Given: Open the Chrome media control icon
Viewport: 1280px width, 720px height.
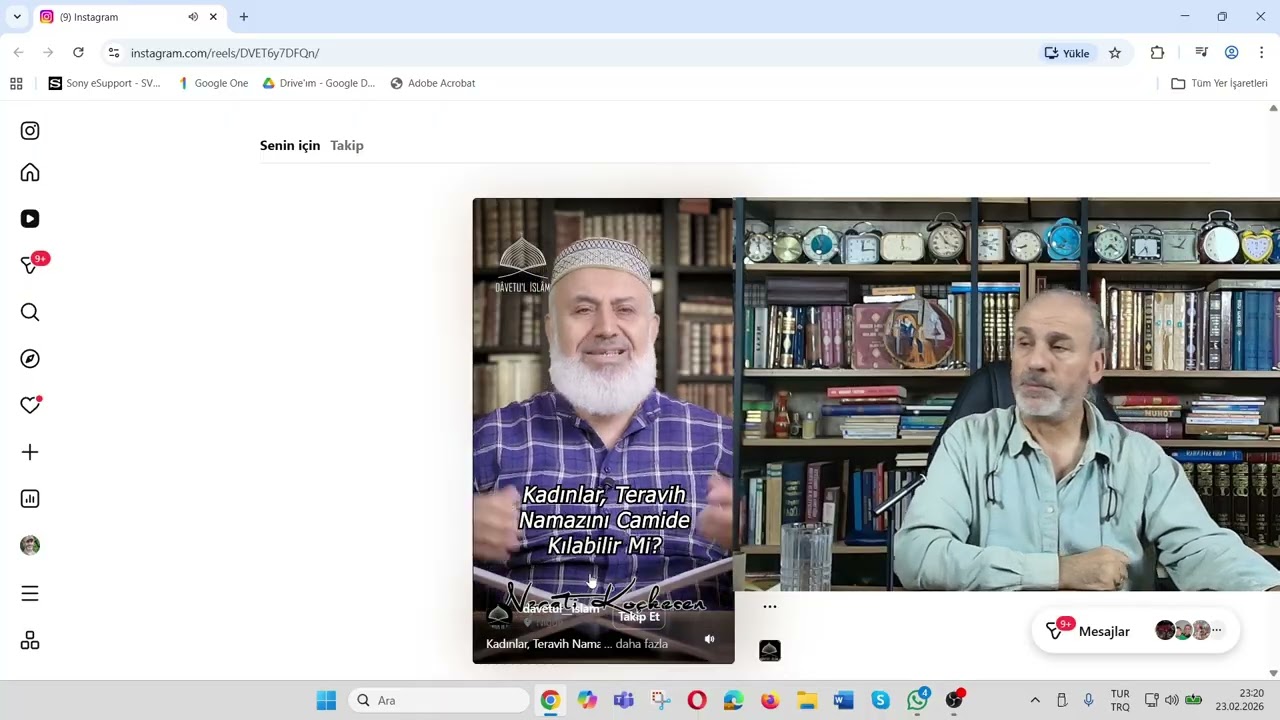Looking at the screenshot, I should click(1201, 53).
